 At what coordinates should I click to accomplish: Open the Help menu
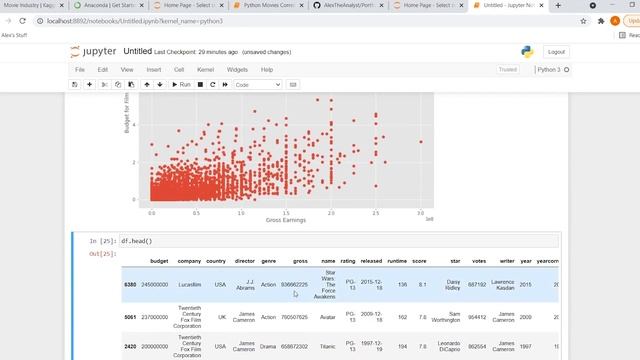point(267,70)
